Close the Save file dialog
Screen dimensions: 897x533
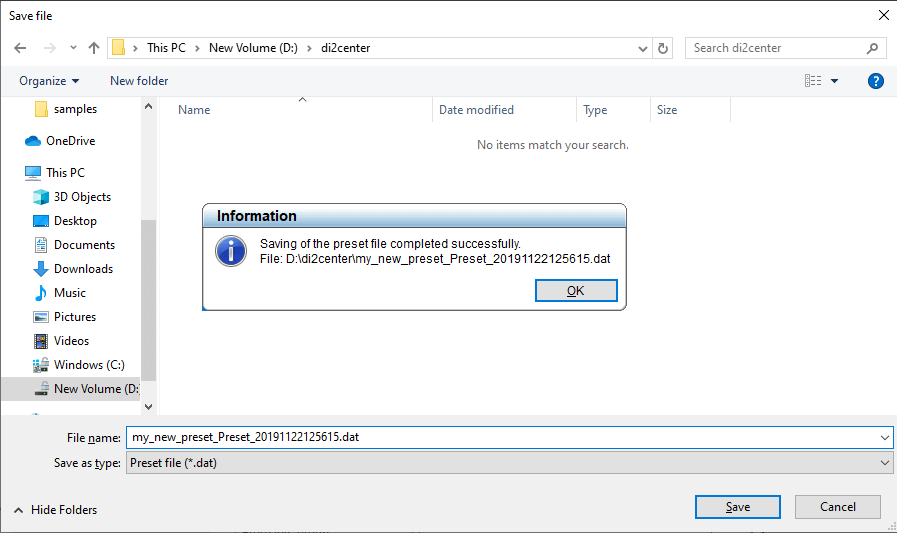click(883, 15)
